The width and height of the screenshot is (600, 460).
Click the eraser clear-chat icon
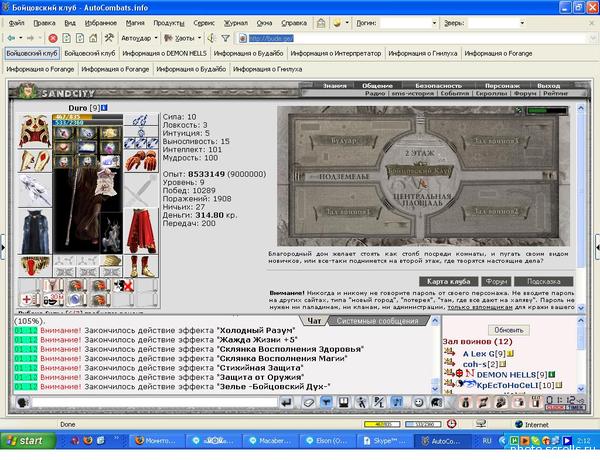pos(308,402)
